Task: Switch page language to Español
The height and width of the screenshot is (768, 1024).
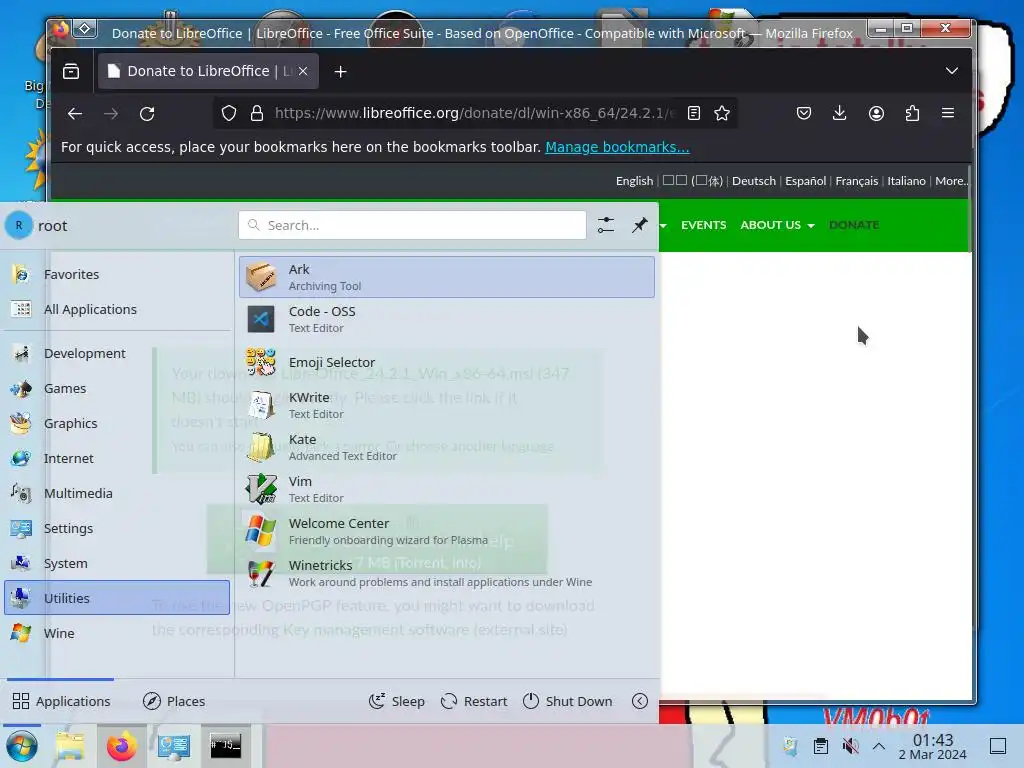Action: click(x=805, y=181)
